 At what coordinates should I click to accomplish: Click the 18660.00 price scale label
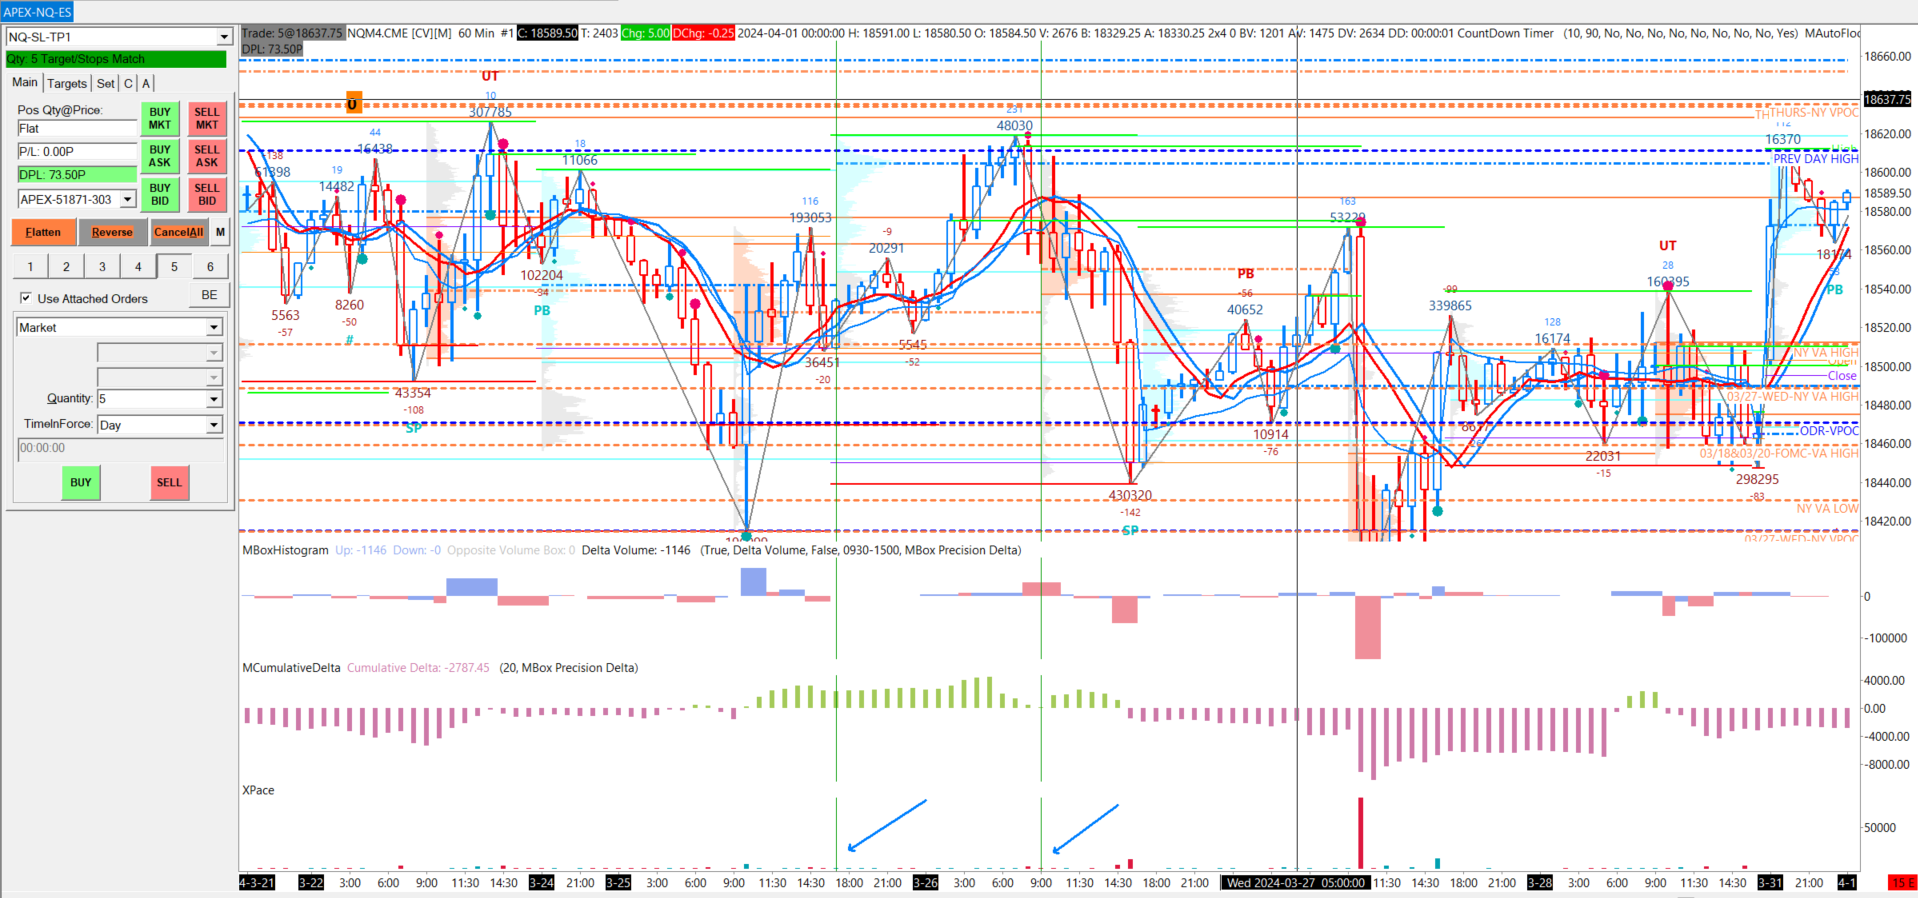coord(1888,56)
